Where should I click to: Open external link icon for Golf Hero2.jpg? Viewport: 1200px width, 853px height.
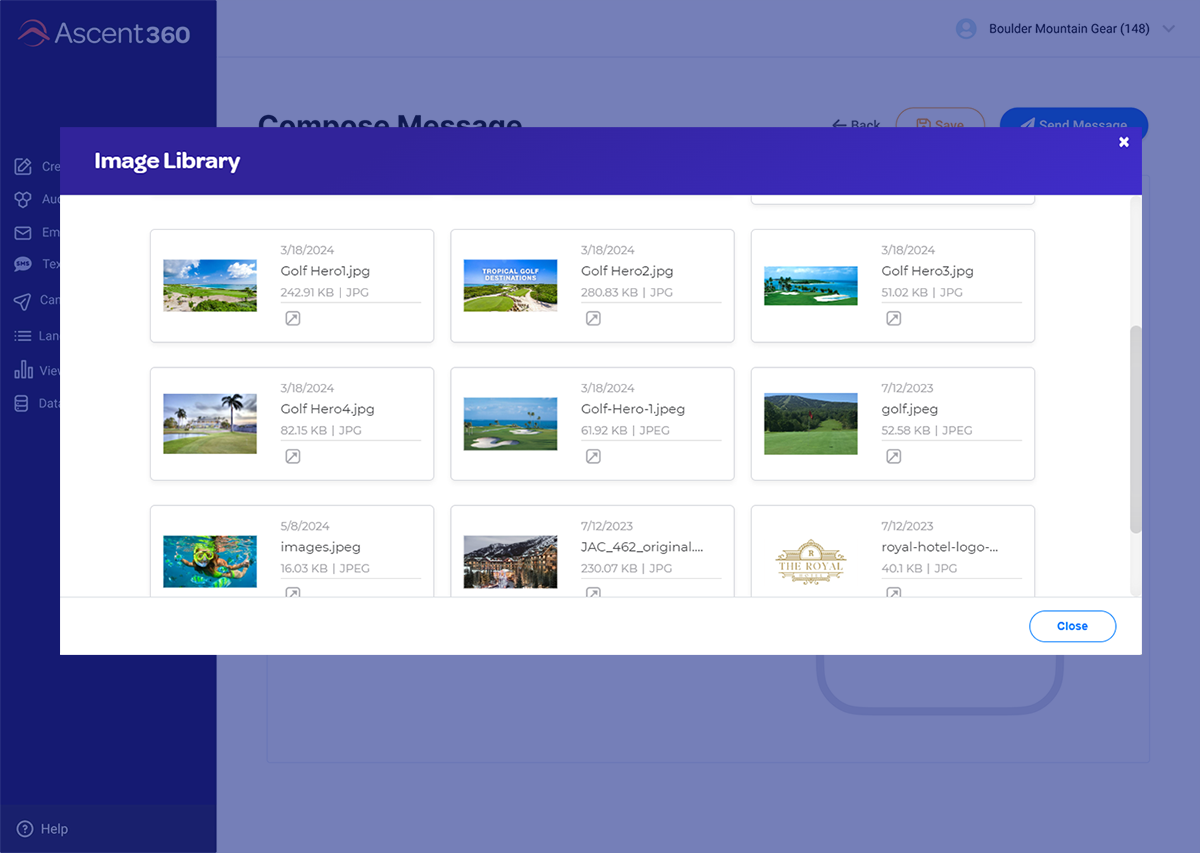coord(593,319)
